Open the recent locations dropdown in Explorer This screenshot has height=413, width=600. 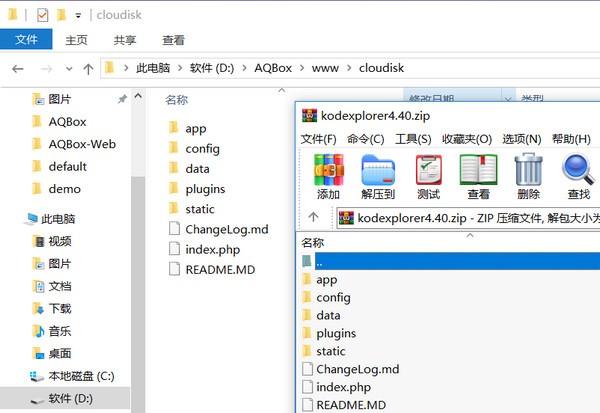pos(69,69)
